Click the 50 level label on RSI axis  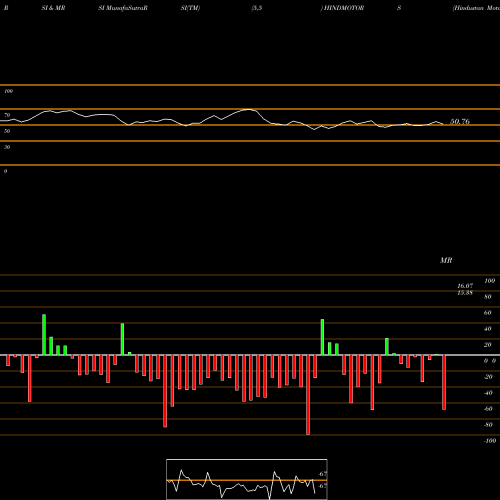coord(7,131)
